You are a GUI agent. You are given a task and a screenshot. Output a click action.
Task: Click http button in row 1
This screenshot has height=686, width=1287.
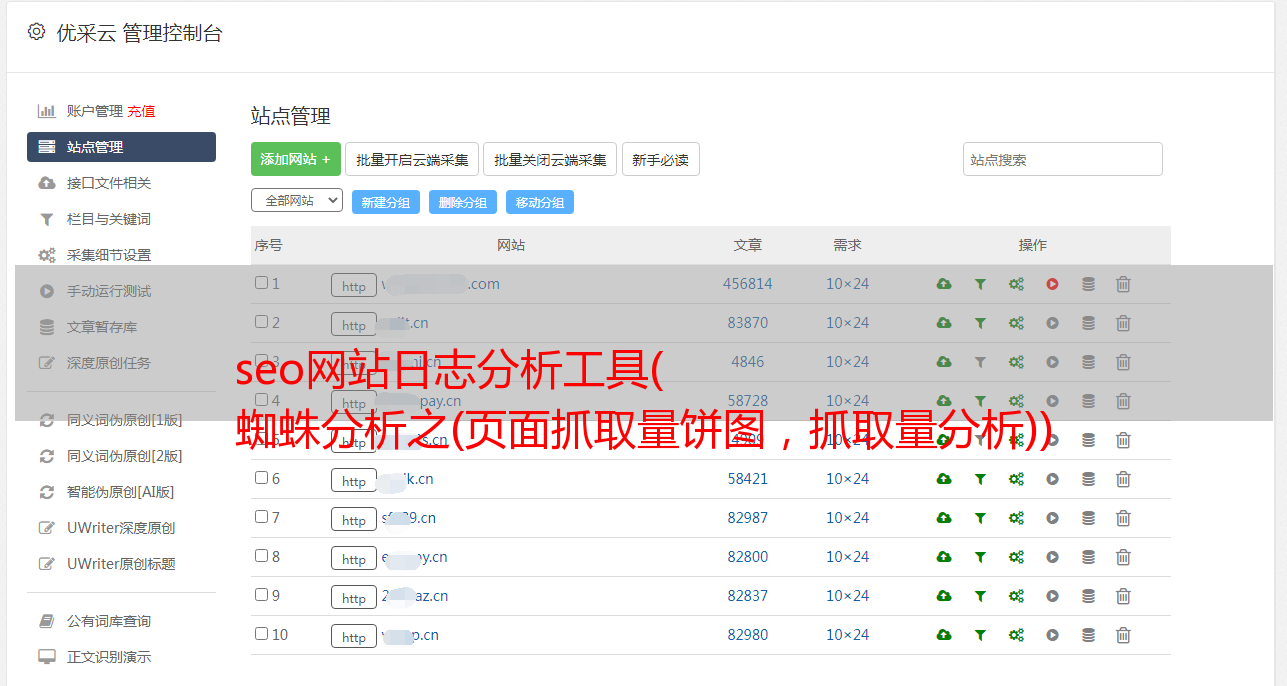pyautogui.click(x=354, y=285)
